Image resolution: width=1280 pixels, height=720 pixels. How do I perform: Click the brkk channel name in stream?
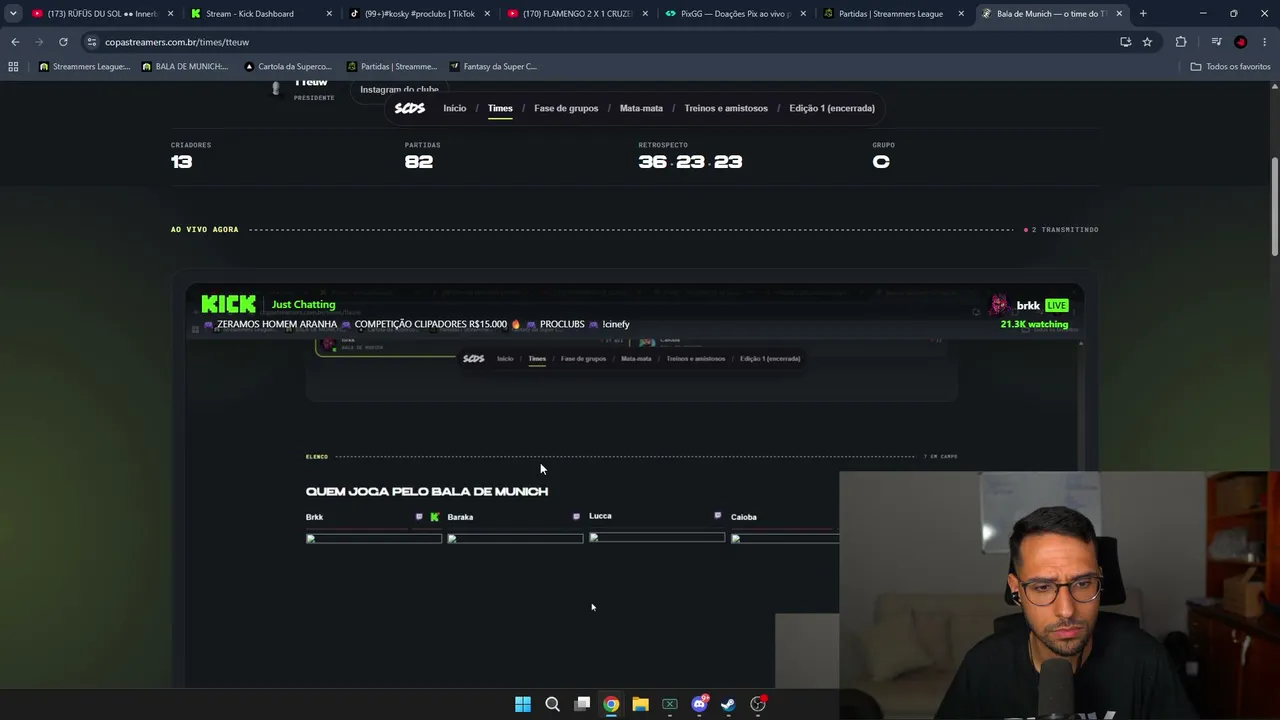pos(1028,306)
